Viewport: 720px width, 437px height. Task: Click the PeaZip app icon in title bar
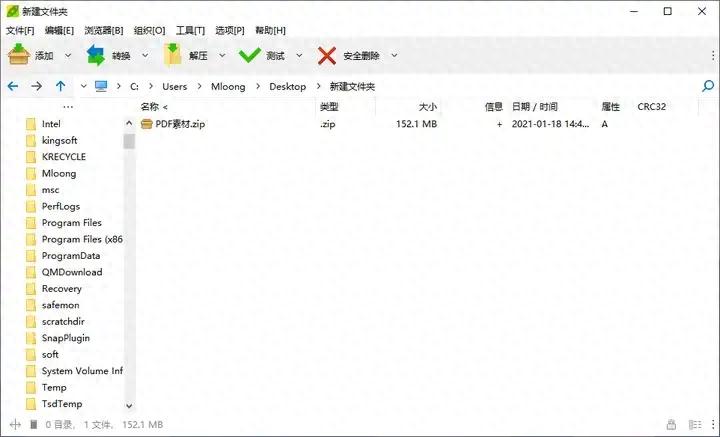(12, 11)
